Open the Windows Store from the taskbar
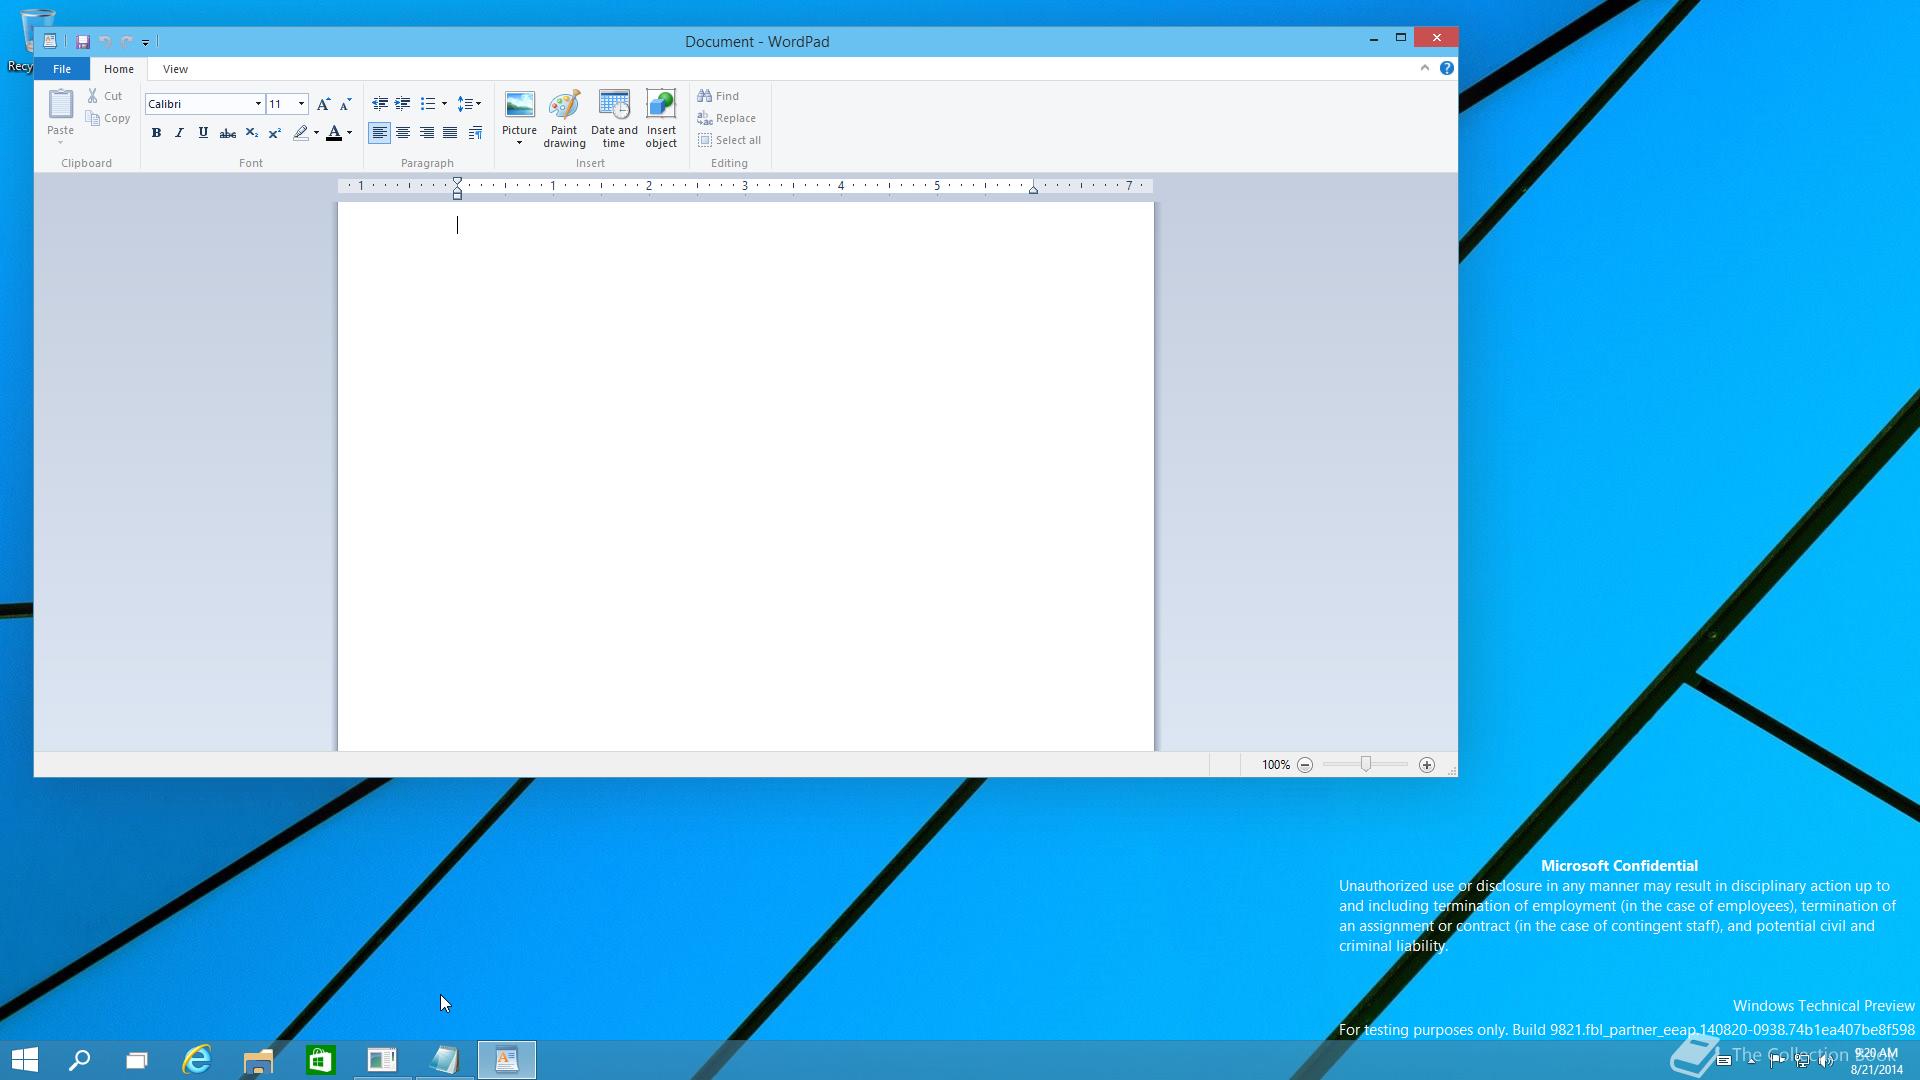Image resolution: width=1920 pixels, height=1080 pixels. pyautogui.click(x=320, y=1060)
